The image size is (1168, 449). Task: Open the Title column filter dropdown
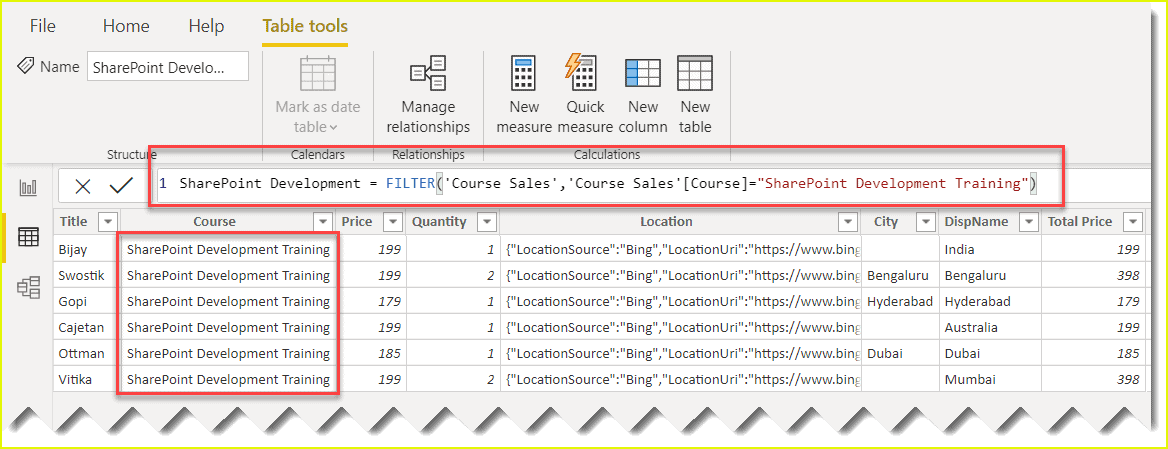point(108,222)
